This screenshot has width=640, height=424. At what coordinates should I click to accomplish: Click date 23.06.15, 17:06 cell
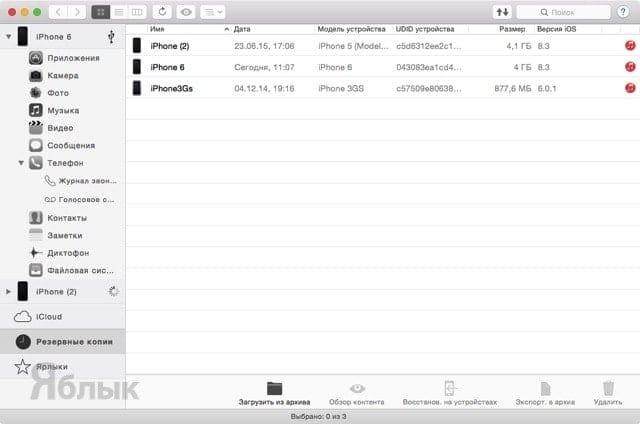[x=264, y=46]
